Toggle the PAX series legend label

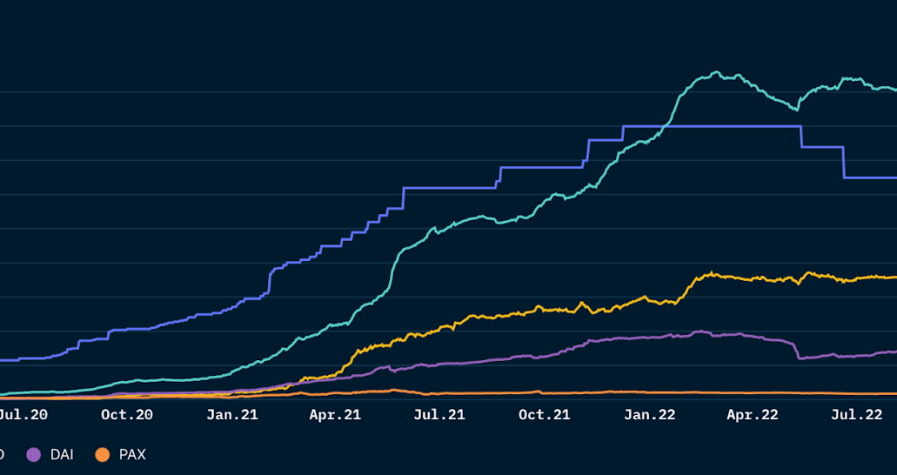(132, 455)
